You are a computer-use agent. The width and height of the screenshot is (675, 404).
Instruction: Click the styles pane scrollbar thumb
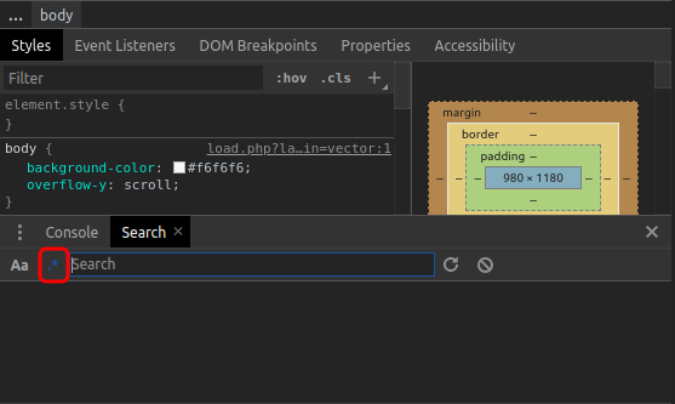pos(402,85)
